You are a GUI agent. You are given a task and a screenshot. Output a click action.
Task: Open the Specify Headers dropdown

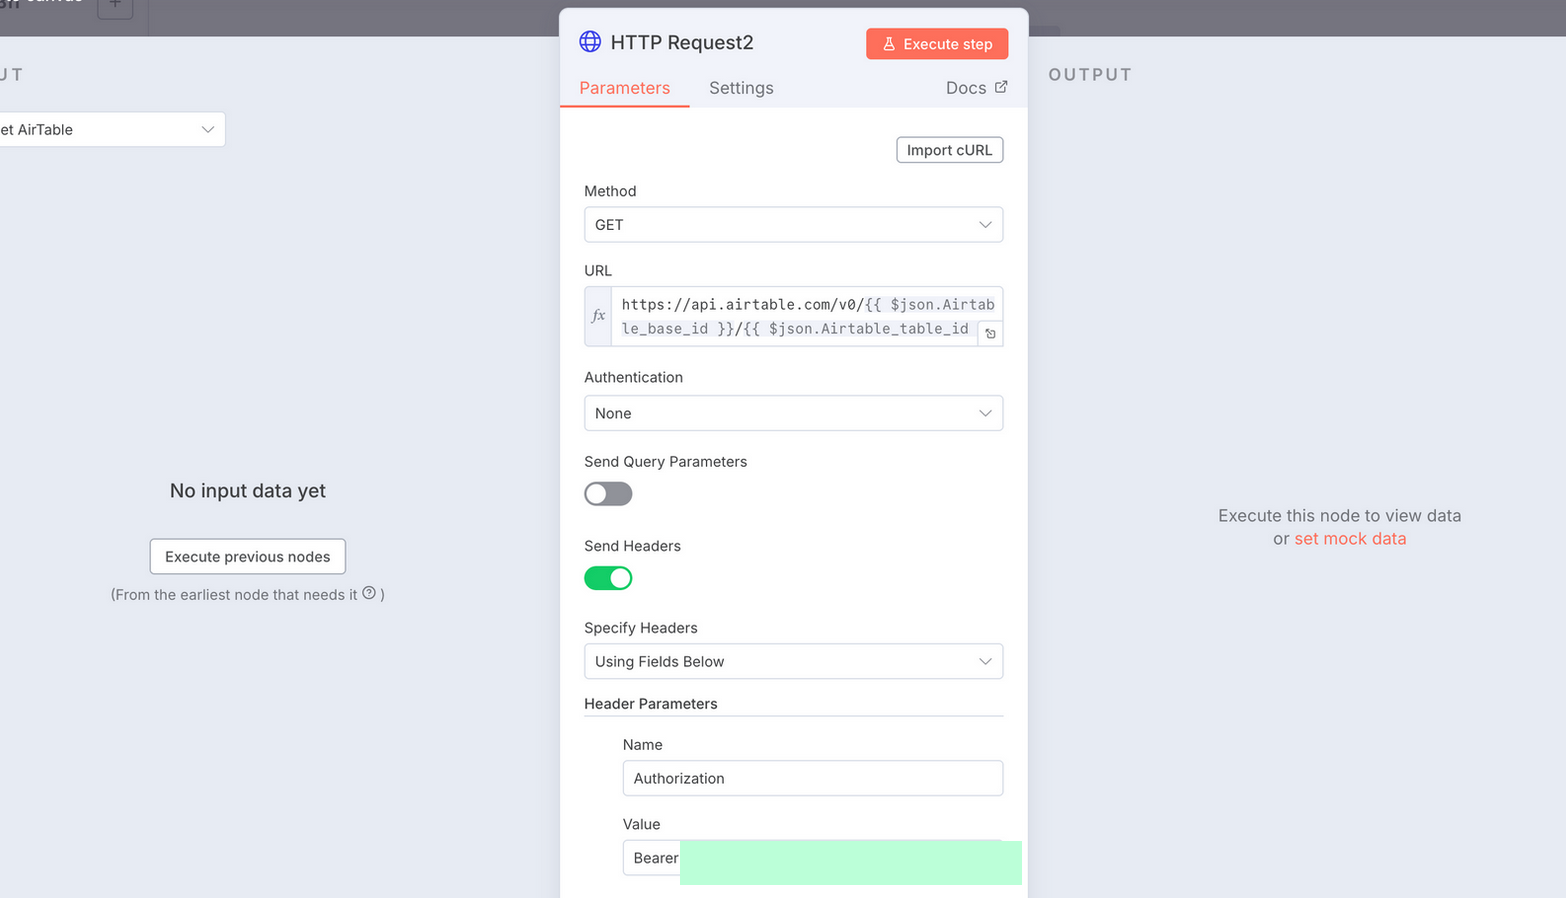[x=793, y=661]
